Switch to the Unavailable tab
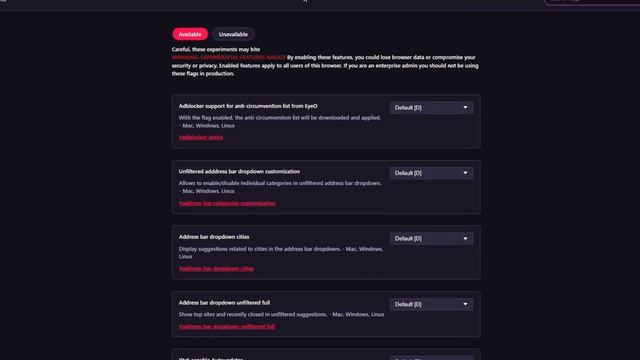 (233, 34)
